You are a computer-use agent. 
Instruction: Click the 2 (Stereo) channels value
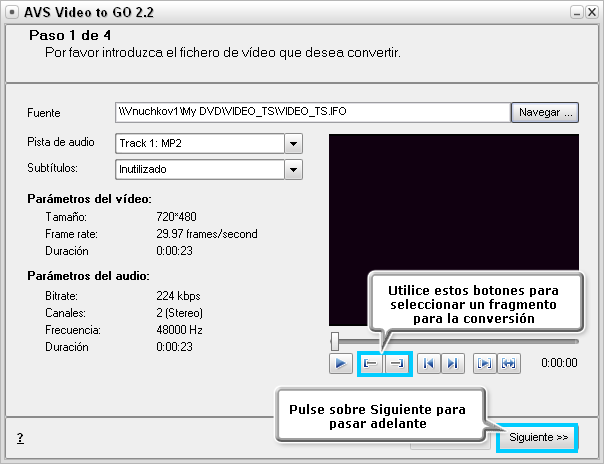[179, 313]
